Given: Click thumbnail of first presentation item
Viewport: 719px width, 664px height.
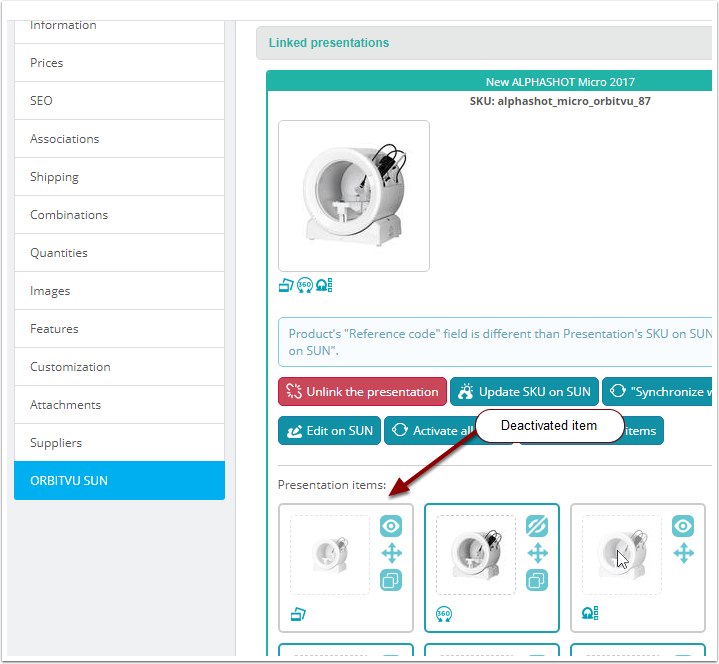Looking at the screenshot, I should (x=330, y=555).
